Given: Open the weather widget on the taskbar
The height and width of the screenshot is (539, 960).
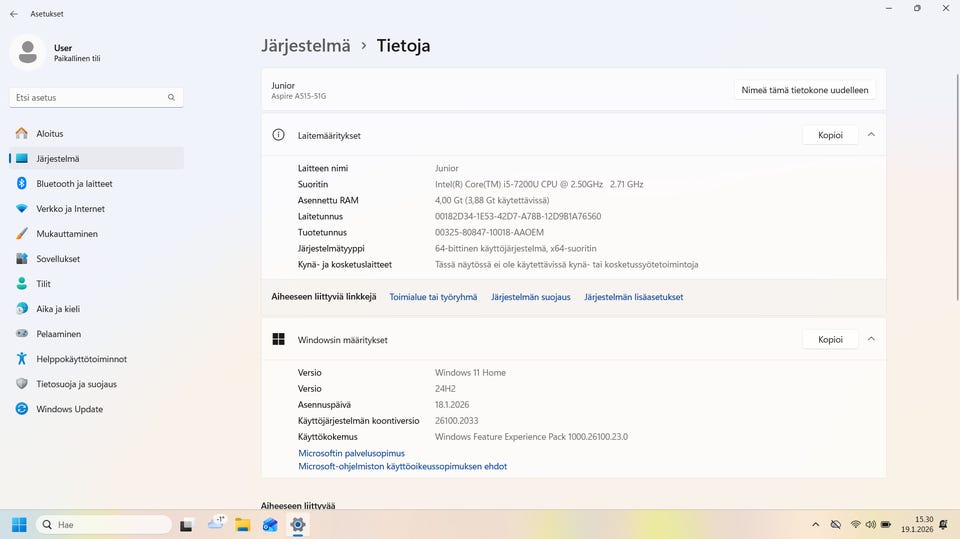Looking at the screenshot, I should 216,524.
